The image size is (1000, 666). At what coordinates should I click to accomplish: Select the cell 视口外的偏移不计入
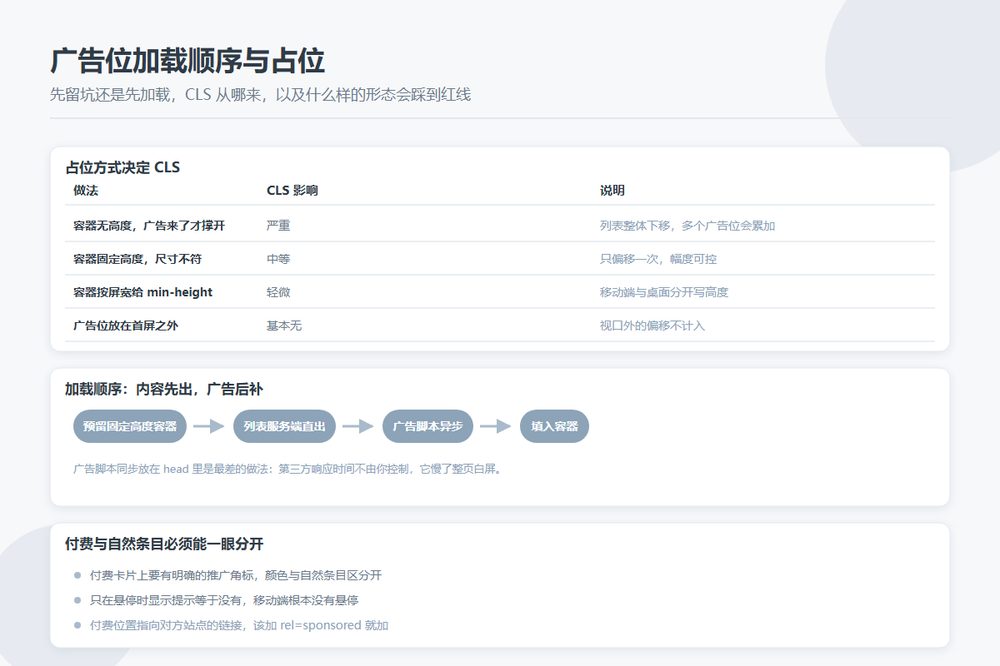652,325
